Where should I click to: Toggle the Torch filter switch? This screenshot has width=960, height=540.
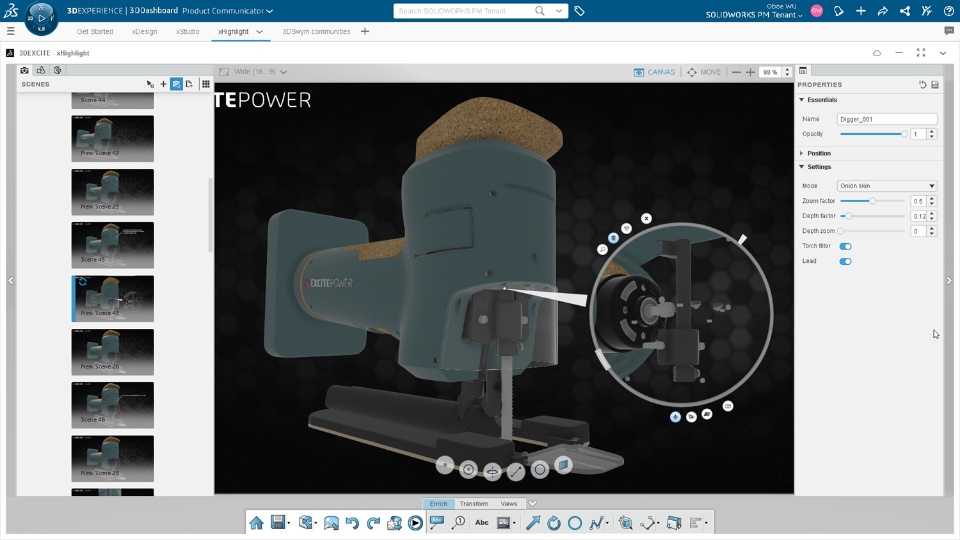(846, 246)
